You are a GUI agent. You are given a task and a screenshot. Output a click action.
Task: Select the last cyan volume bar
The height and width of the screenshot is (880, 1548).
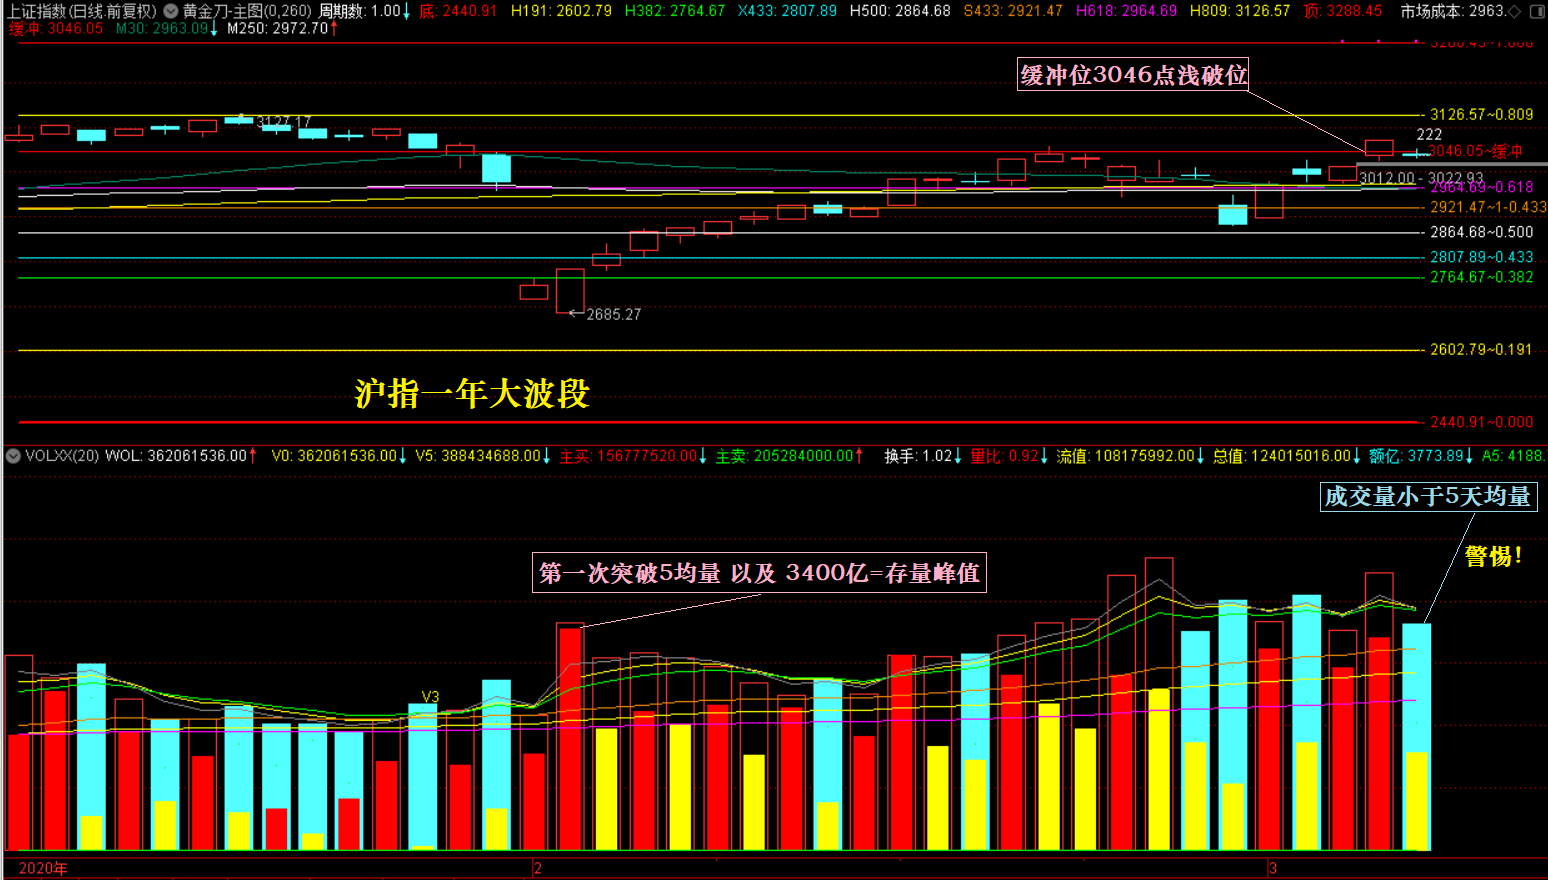click(x=1417, y=737)
